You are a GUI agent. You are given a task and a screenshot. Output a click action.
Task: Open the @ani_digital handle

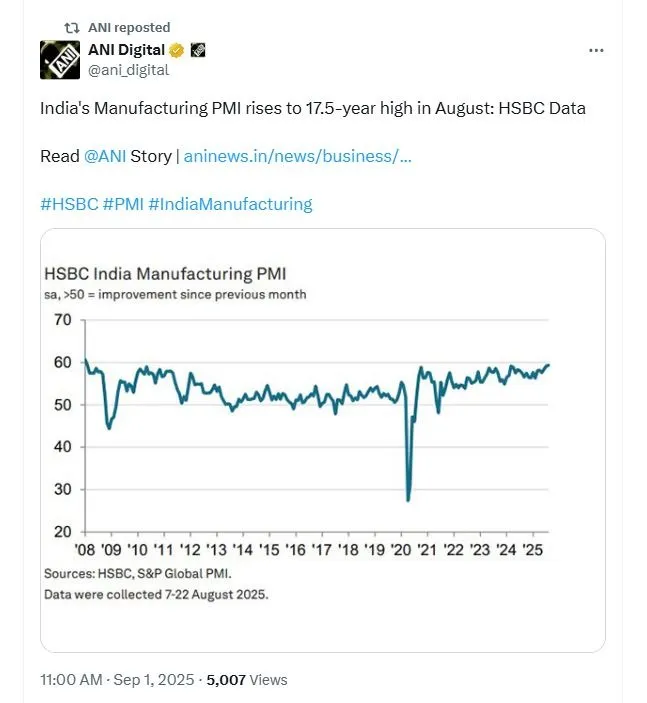[129, 70]
